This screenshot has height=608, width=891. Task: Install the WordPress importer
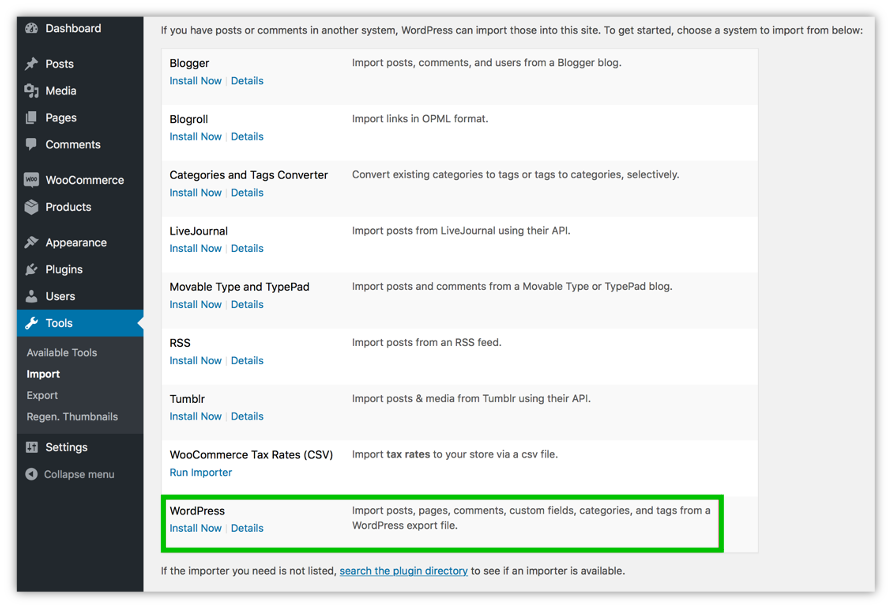point(195,528)
